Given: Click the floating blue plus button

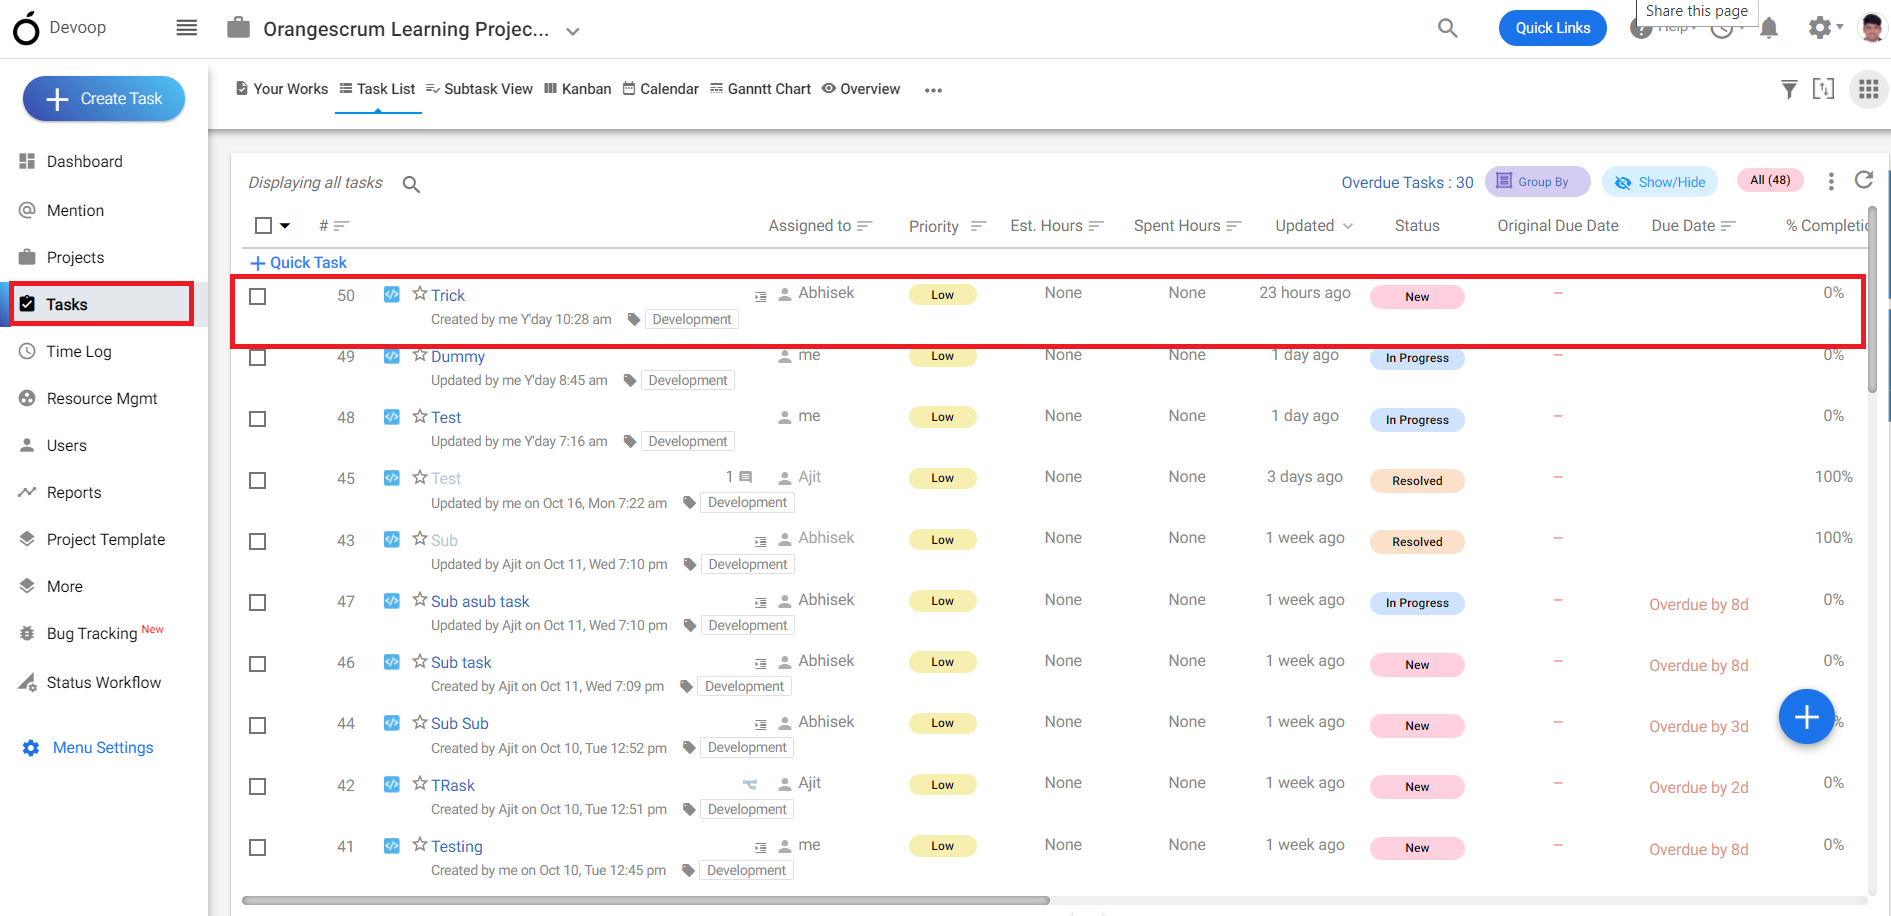Looking at the screenshot, I should [x=1806, y=717].
